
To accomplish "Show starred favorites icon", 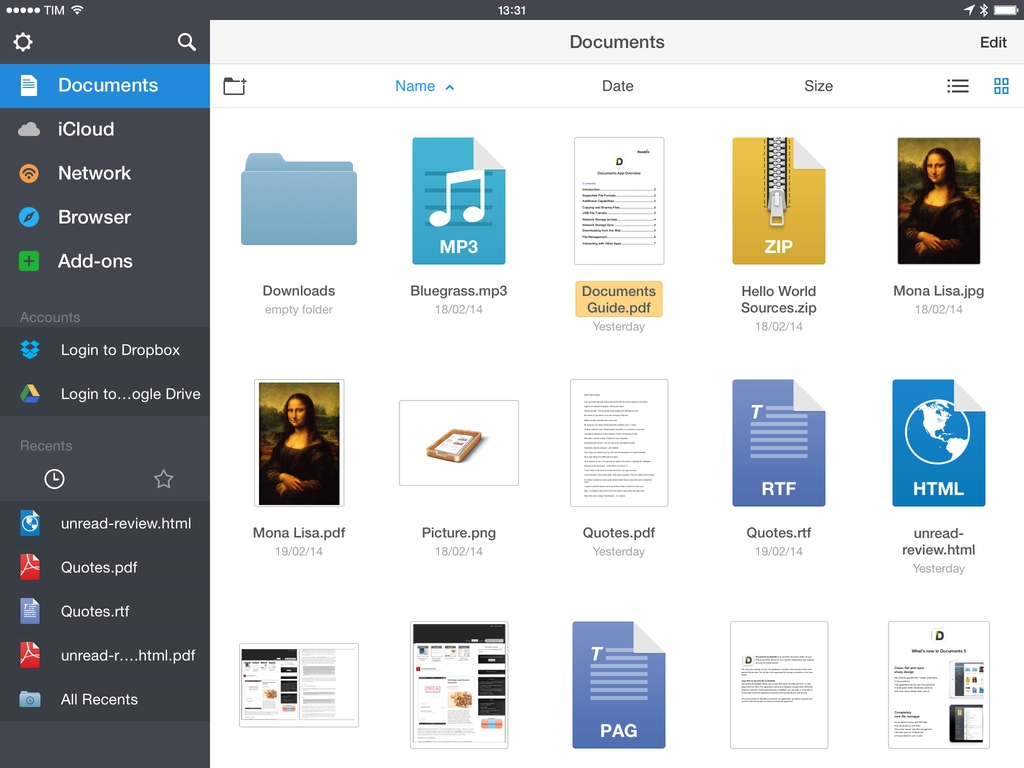I will 163,479.
